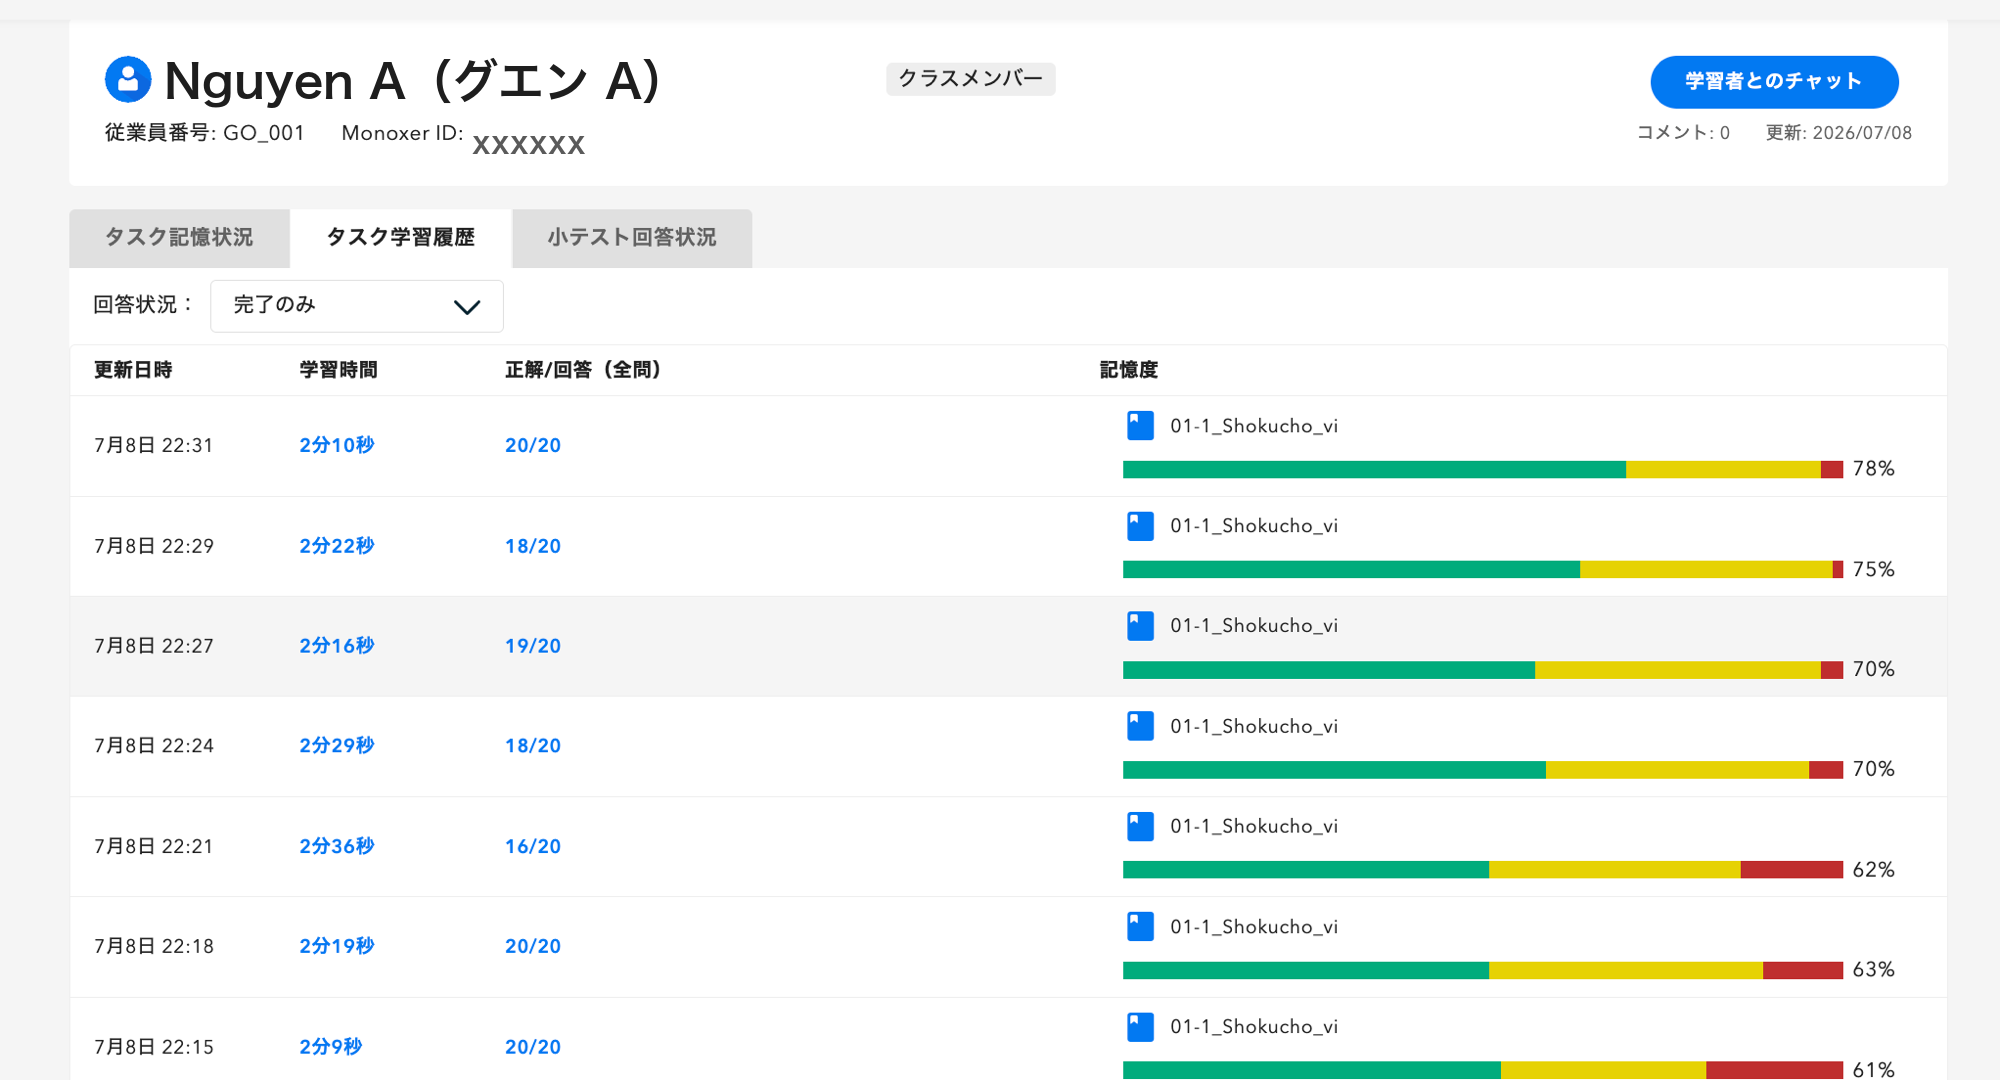Click 更新日時 column header
The image size is (2000, 1080).
(133, 370)
